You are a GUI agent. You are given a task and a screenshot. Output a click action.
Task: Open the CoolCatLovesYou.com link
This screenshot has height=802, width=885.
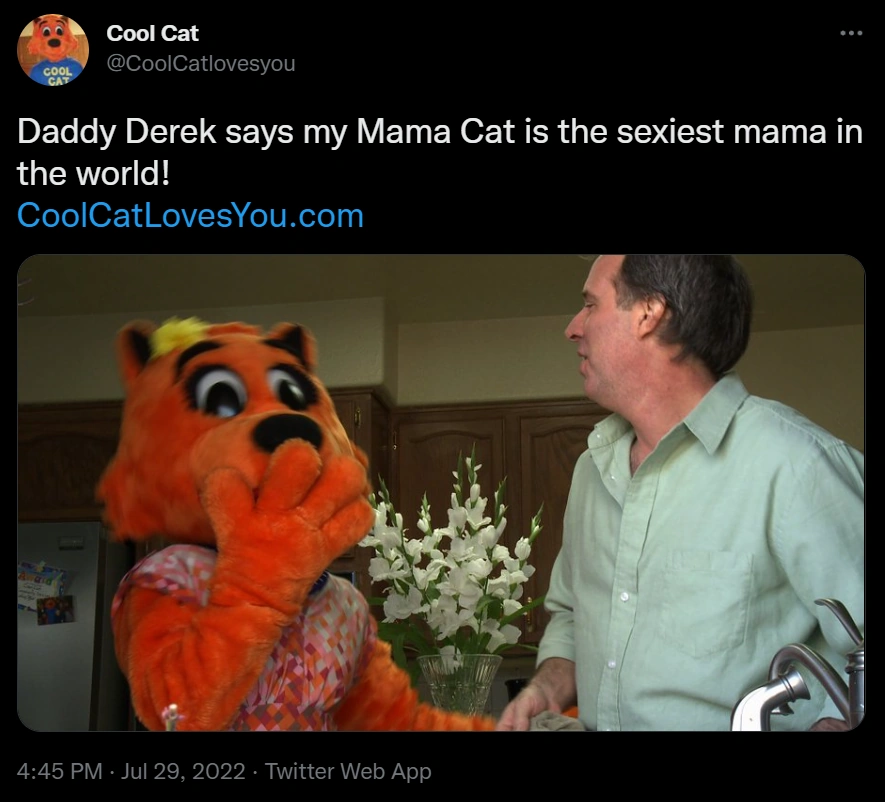[x=190, y=215]
